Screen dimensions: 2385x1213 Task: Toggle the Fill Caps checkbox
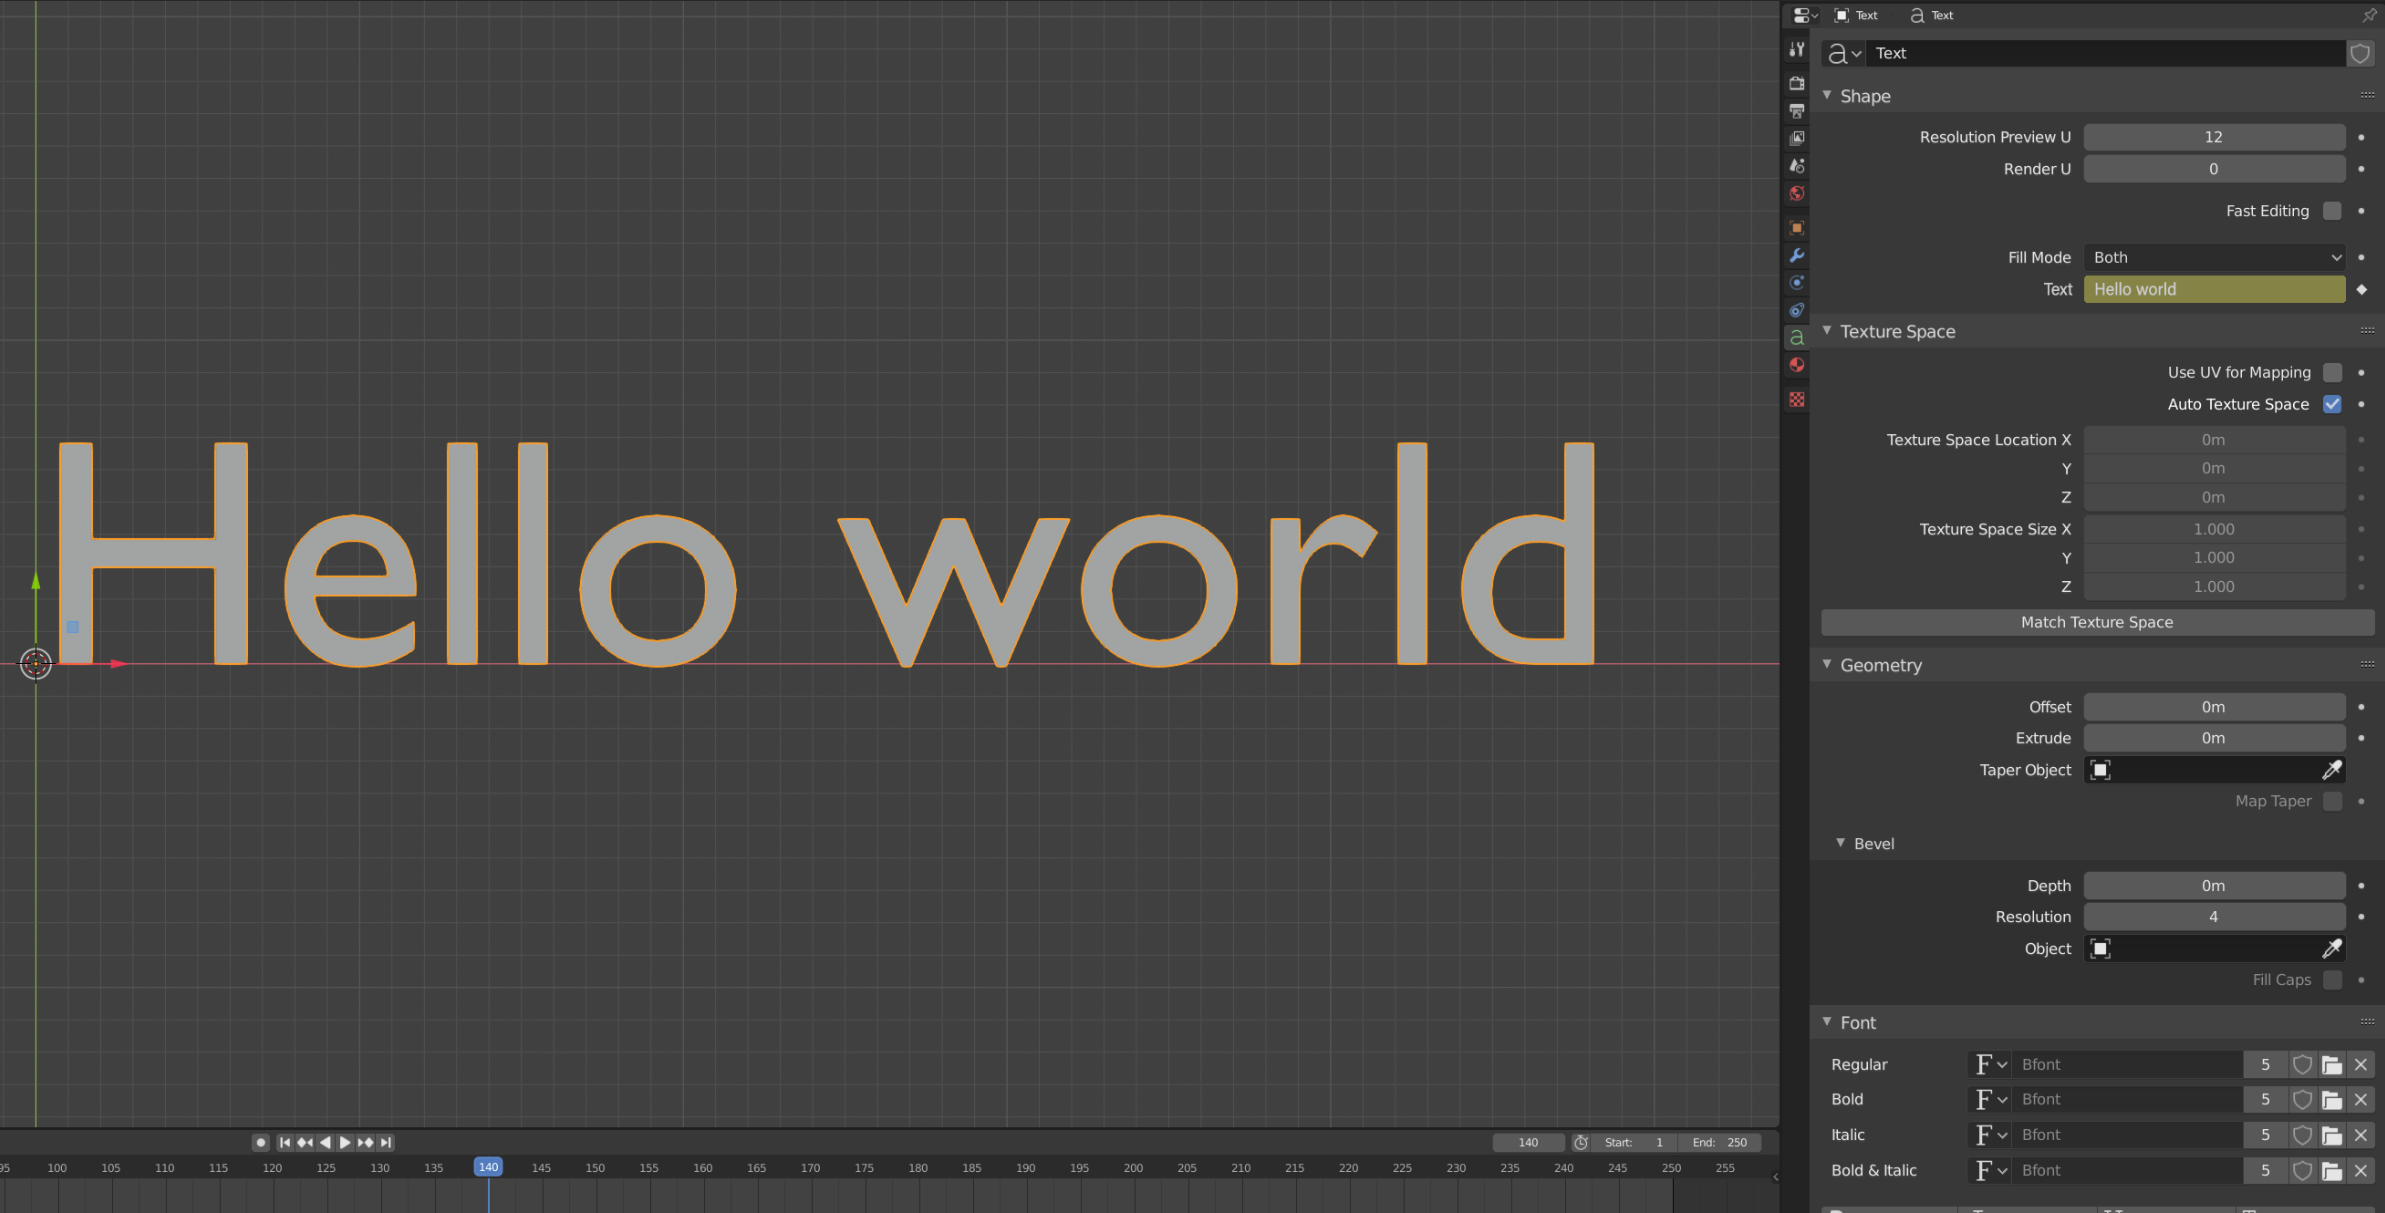2332,980
